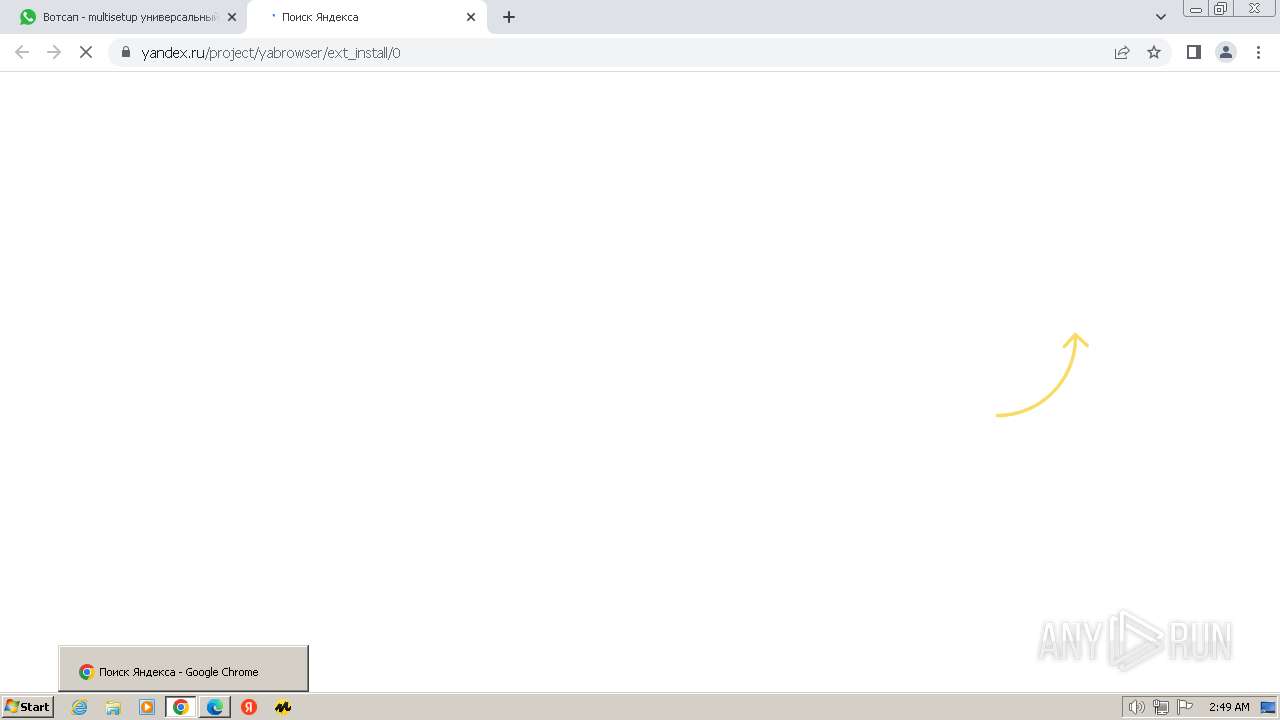Close the Вотсап multisetup tab
Image resolution: width=1280 pixels, height=720 pixels.
tap(232, 17)
